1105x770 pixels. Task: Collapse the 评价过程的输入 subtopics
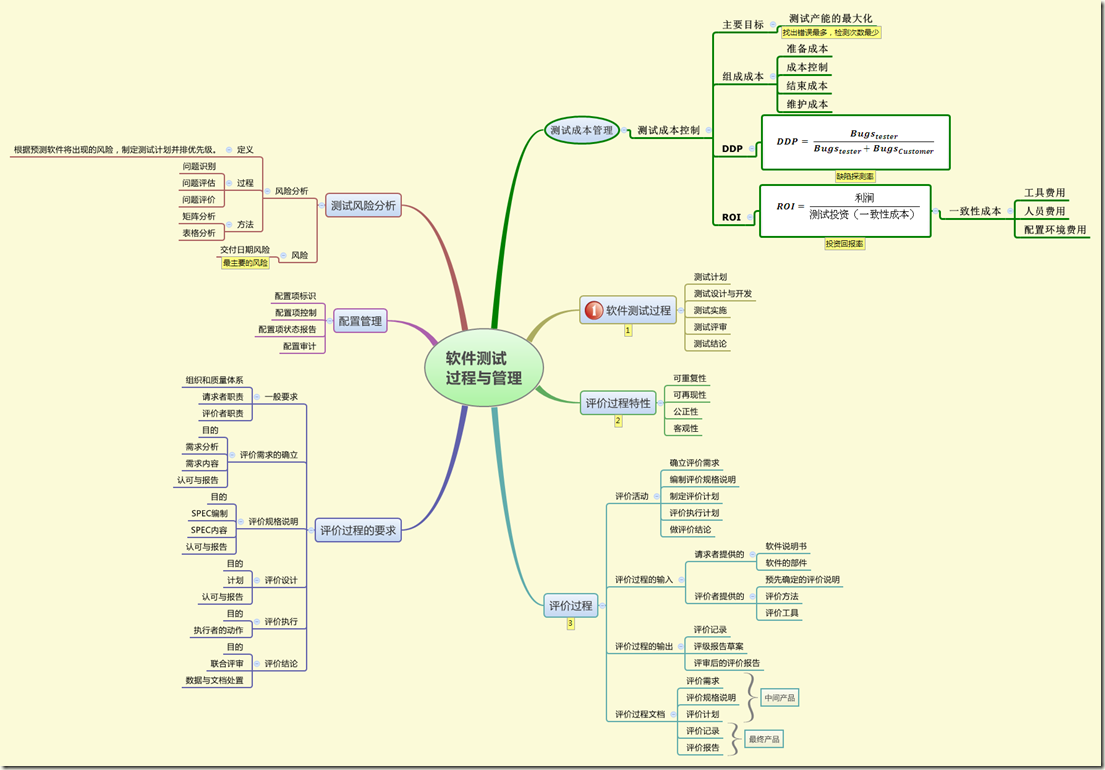click(681, 580)
